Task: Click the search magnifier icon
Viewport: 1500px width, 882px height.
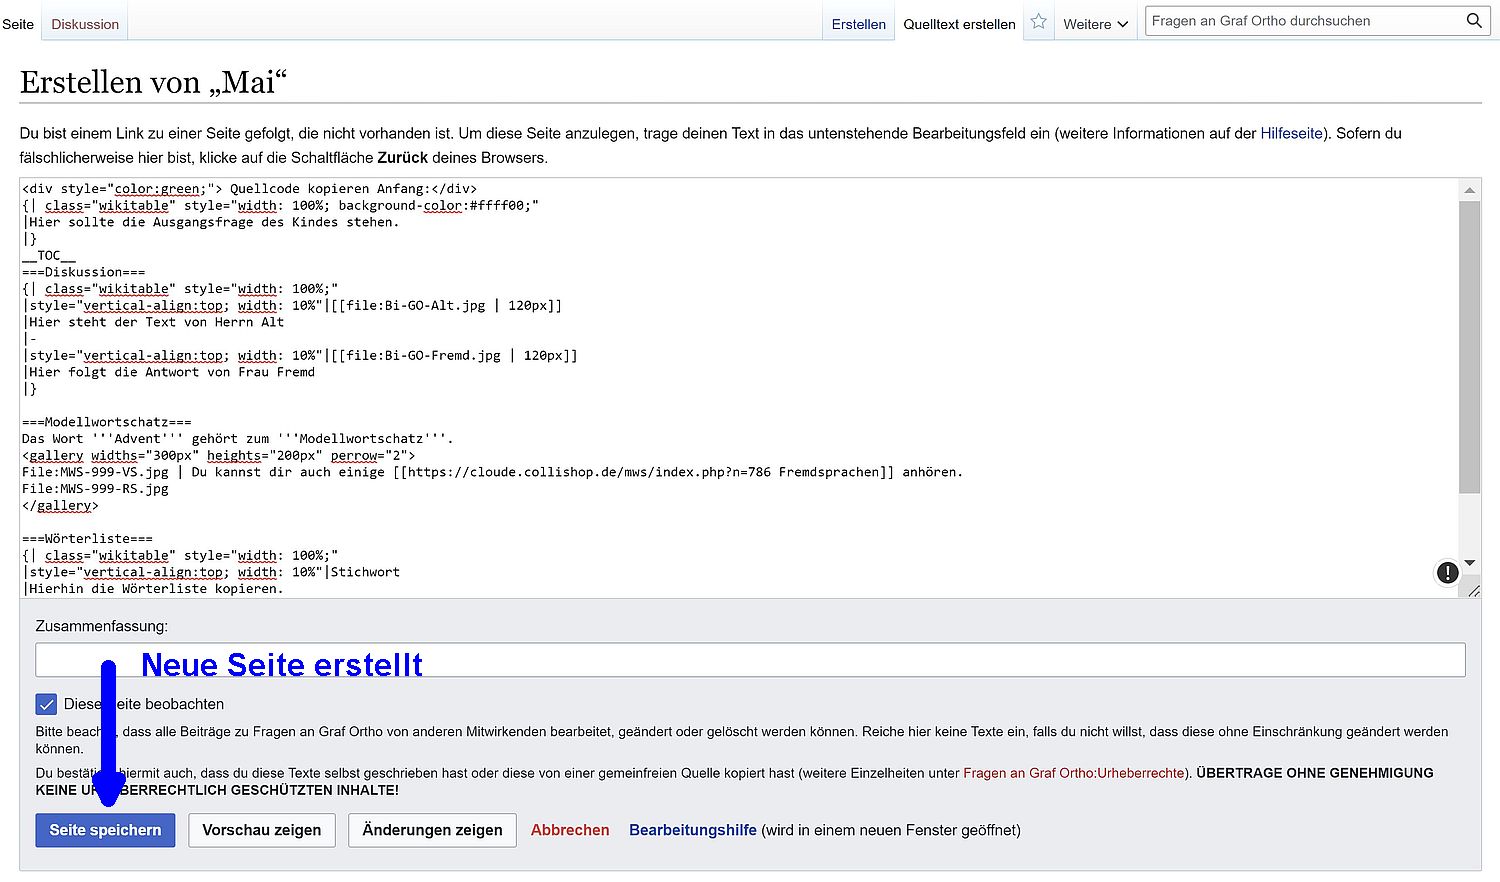Action: click(x=1473, y=21)
